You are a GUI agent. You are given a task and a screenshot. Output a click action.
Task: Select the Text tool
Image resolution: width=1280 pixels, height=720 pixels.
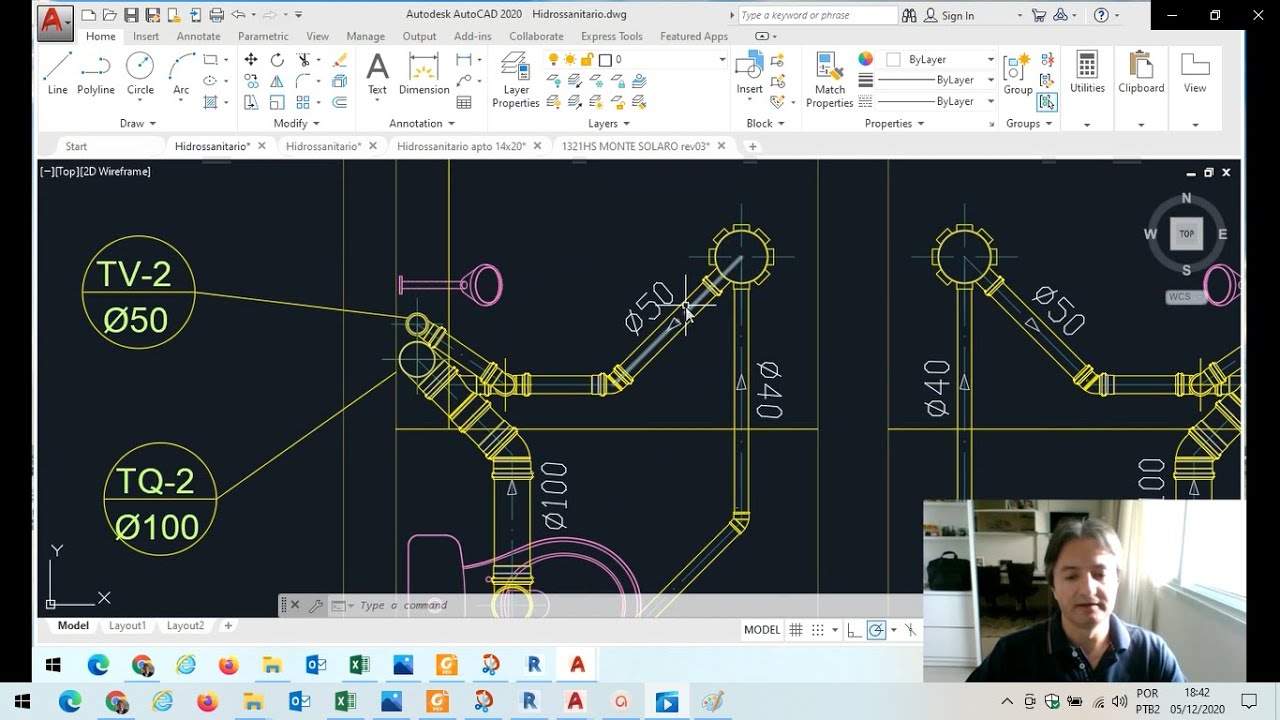coord(377,74)
